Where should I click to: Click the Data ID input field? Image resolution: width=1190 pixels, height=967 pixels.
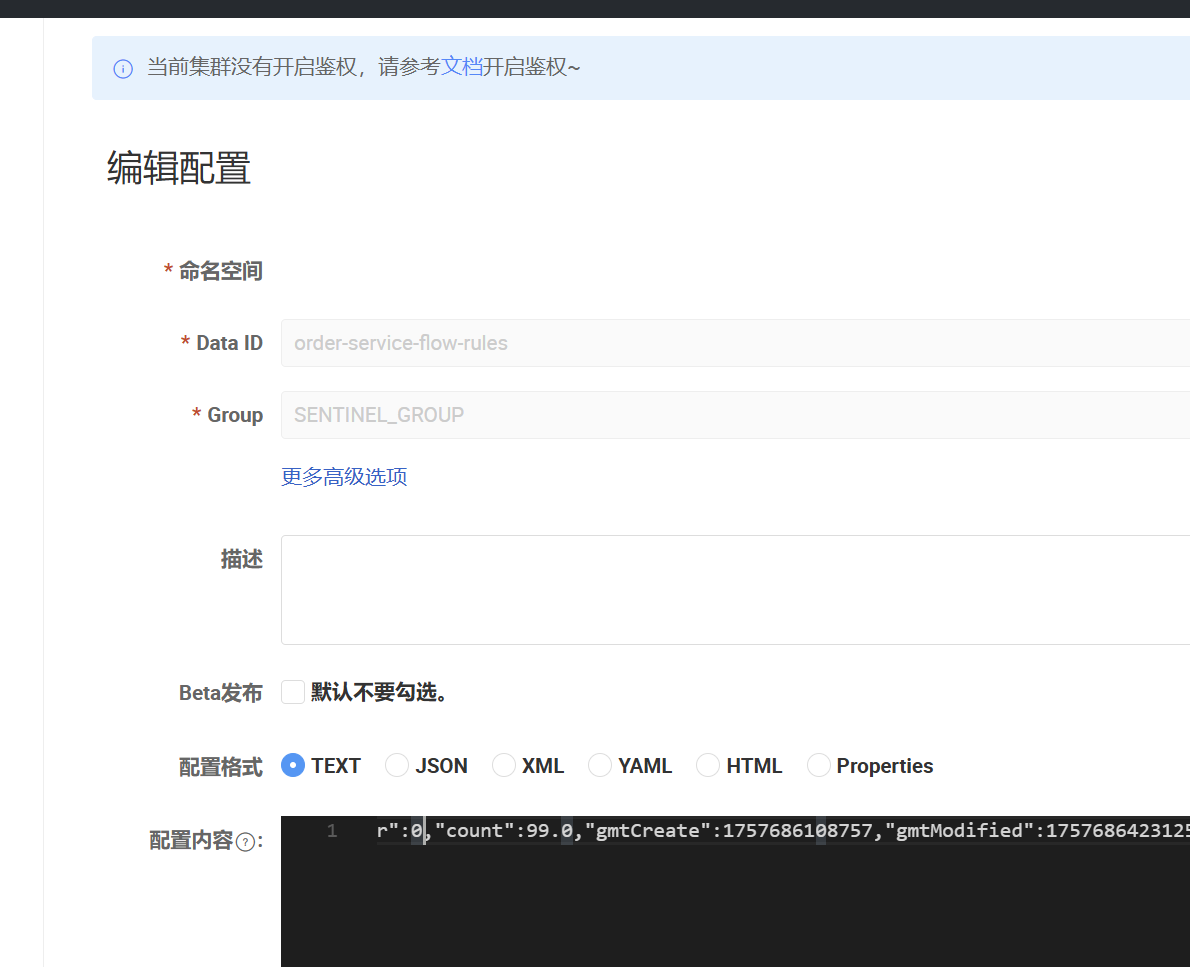[735, 343]
